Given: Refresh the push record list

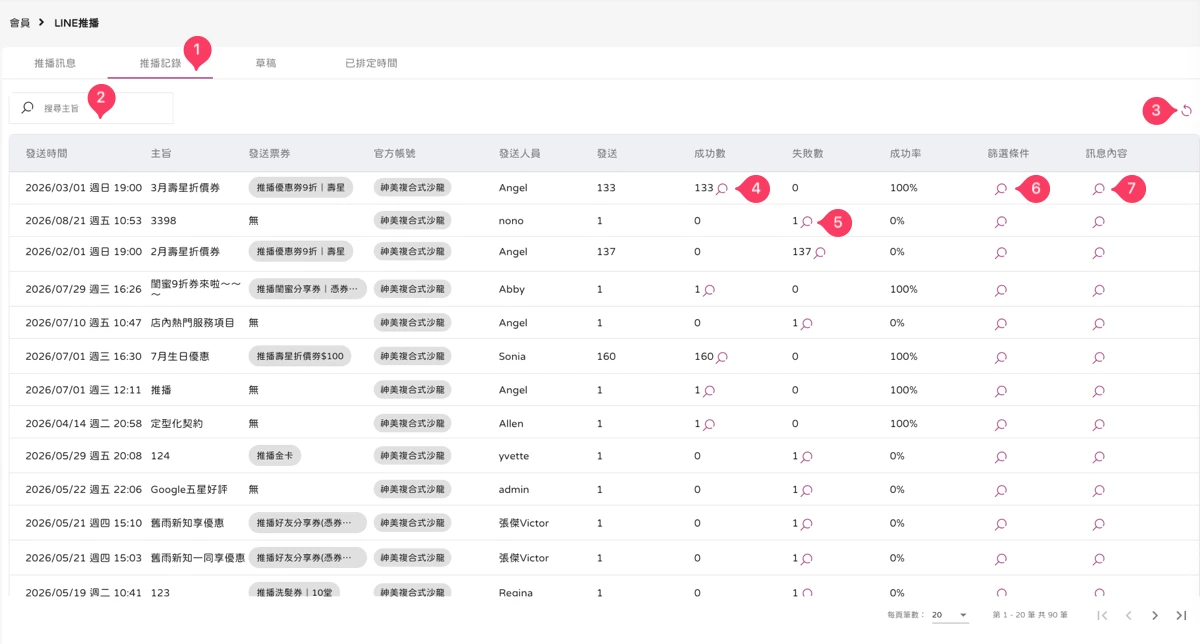Looking at the screenshot, I should [1187, 111].
